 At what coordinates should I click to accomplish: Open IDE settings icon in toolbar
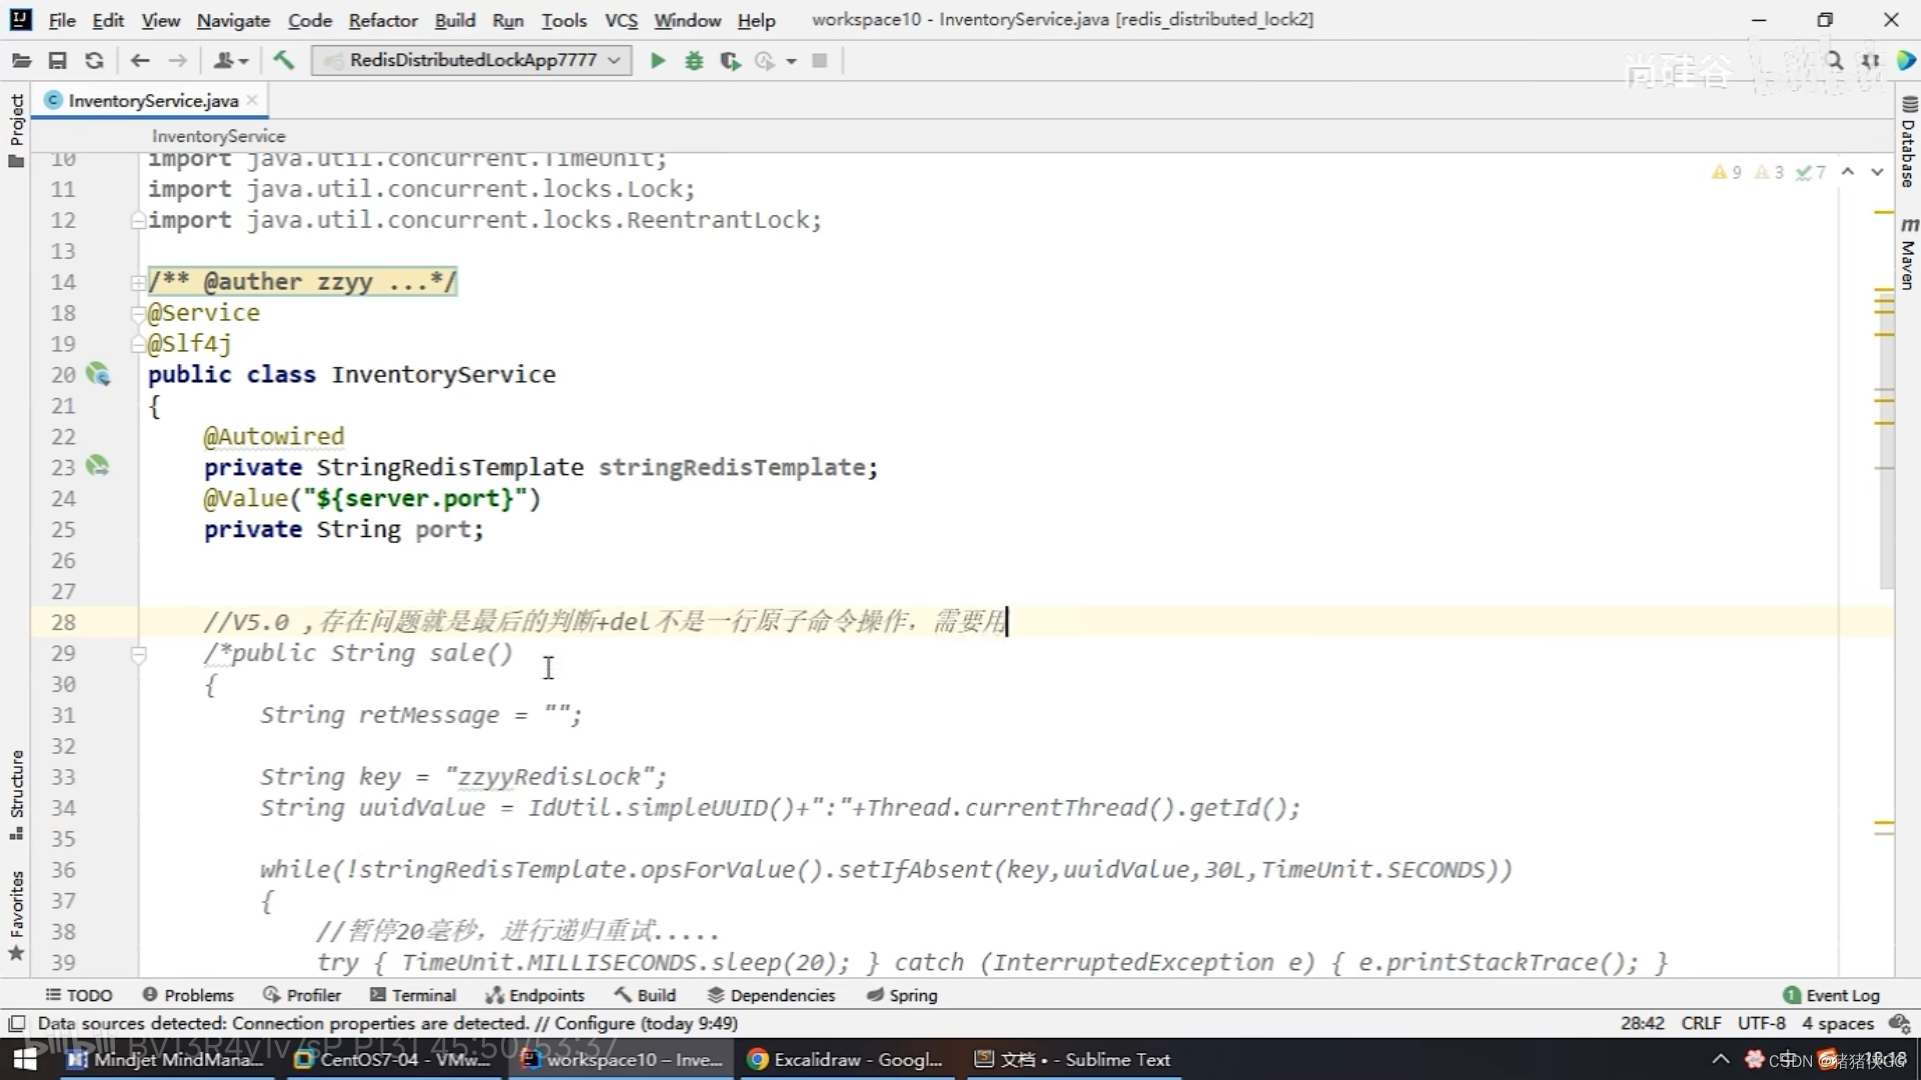[x=1870, y=61]
